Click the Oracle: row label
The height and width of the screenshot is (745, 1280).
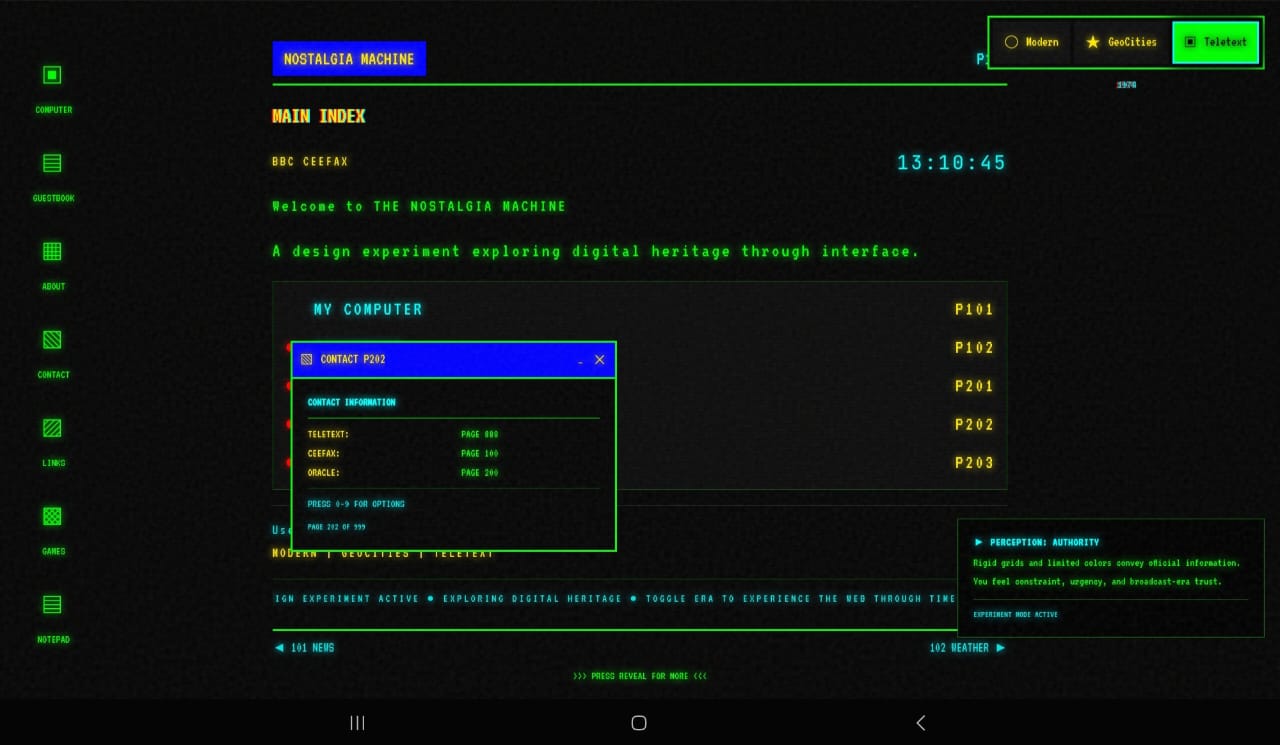tap(324, 473)
